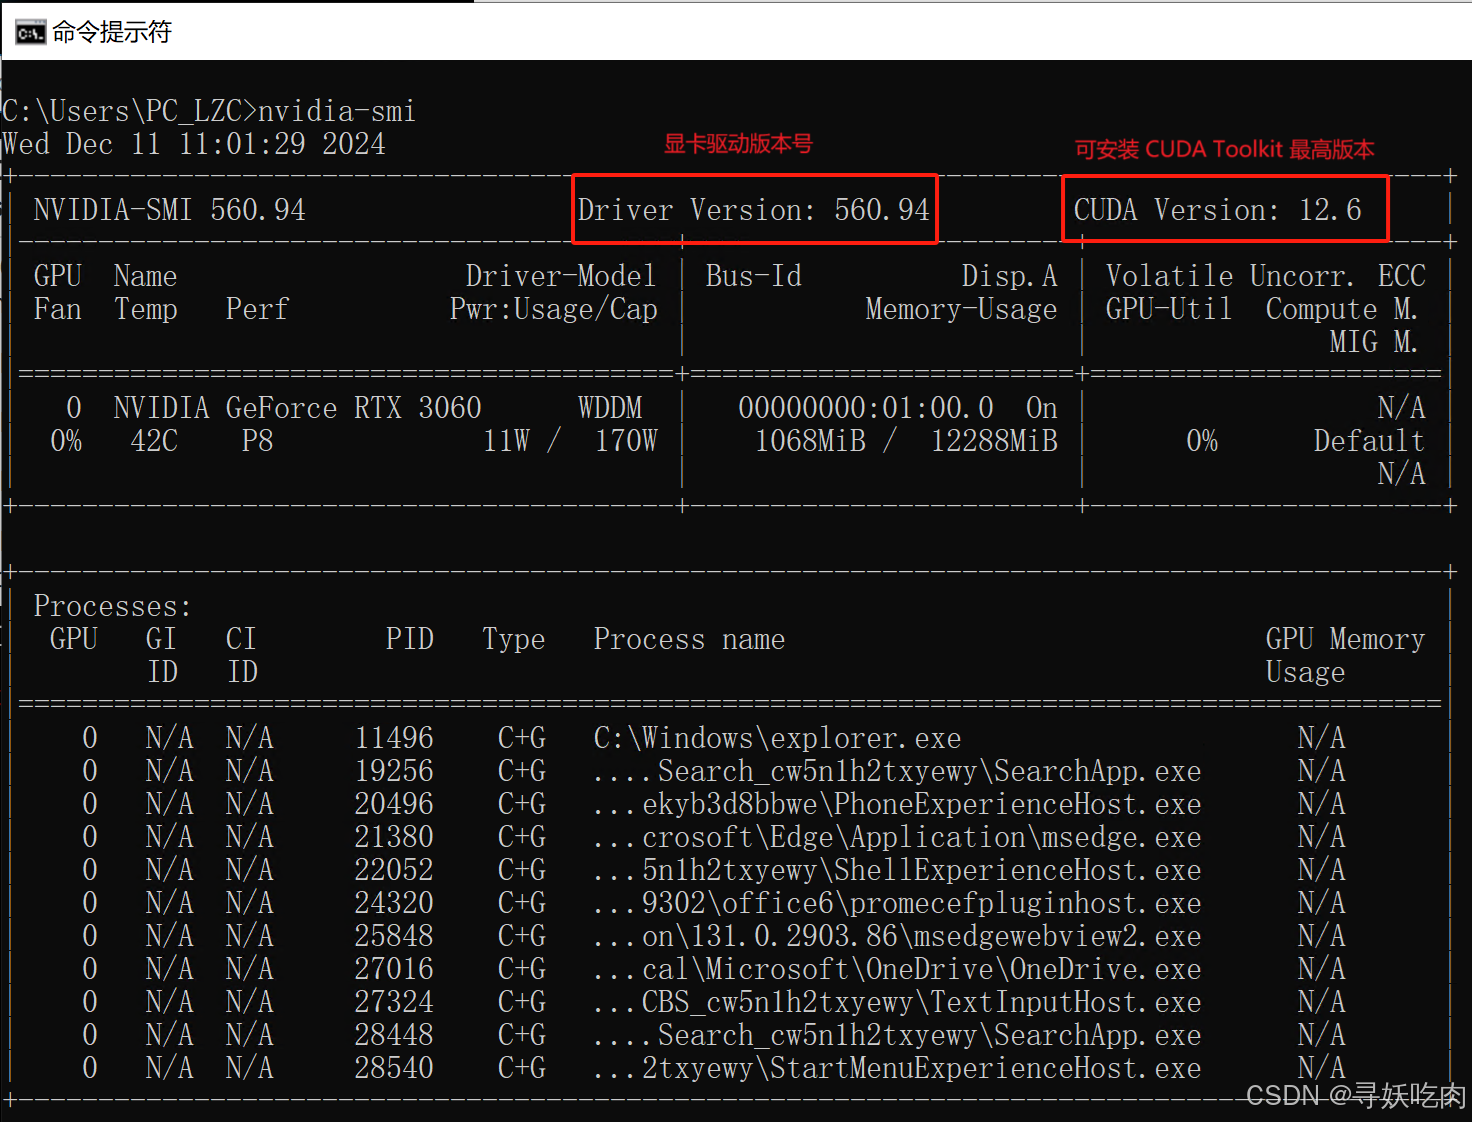Click the Memory-Usage column header
This screenshot has height=1122, width=1472.
pos(961,309)
